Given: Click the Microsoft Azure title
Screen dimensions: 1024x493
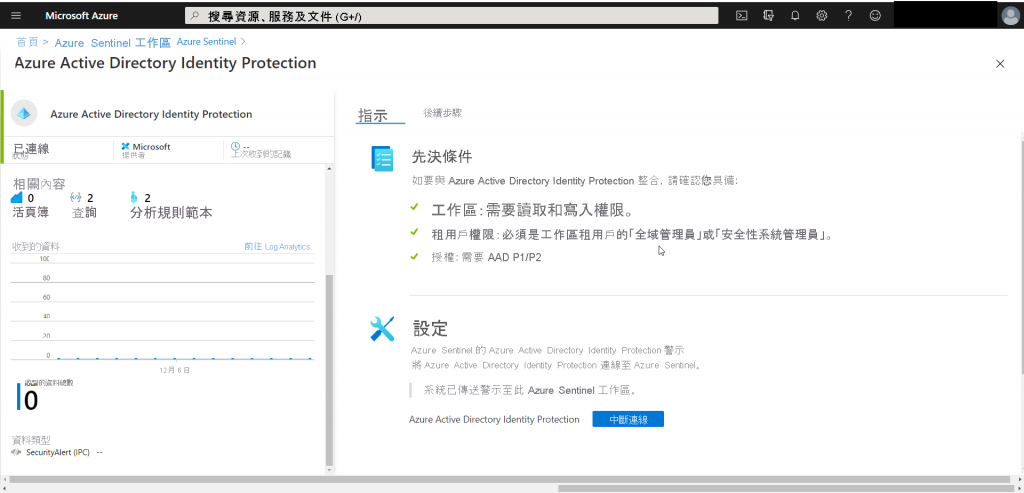Looking at the screenshot, I should pyautogui.click(x=82, y=16).
